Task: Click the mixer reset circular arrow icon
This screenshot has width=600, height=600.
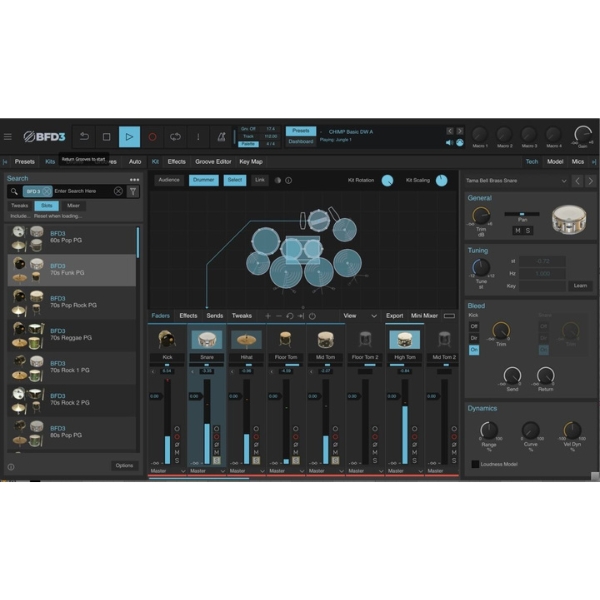Action: pos(290,316)
